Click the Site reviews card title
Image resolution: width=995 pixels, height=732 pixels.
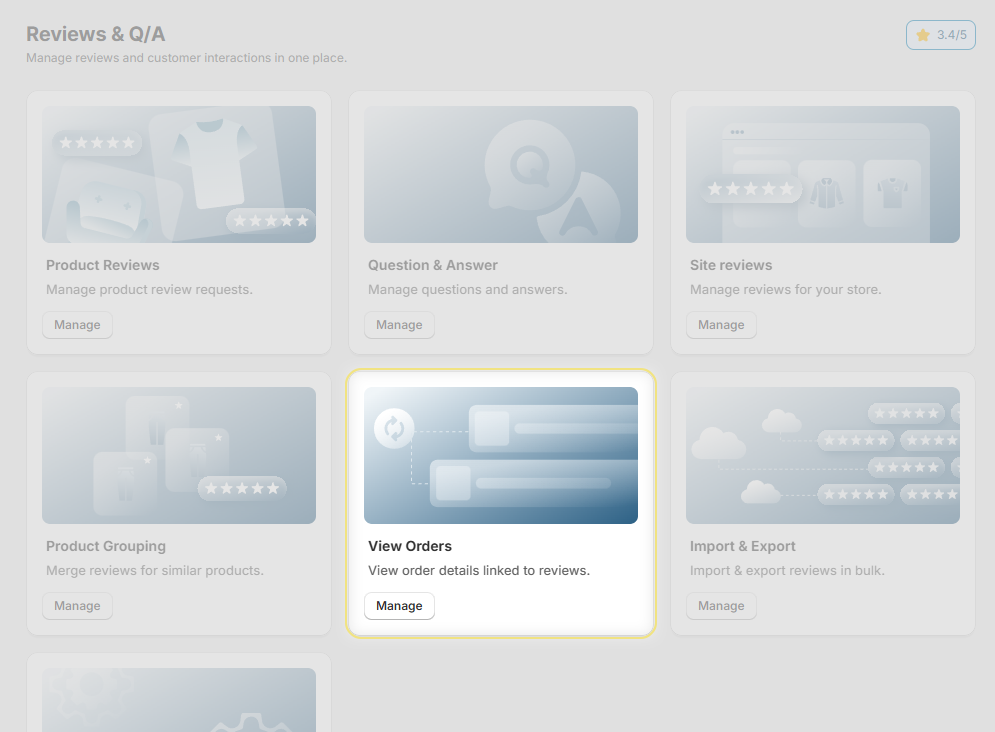point(731,265)
